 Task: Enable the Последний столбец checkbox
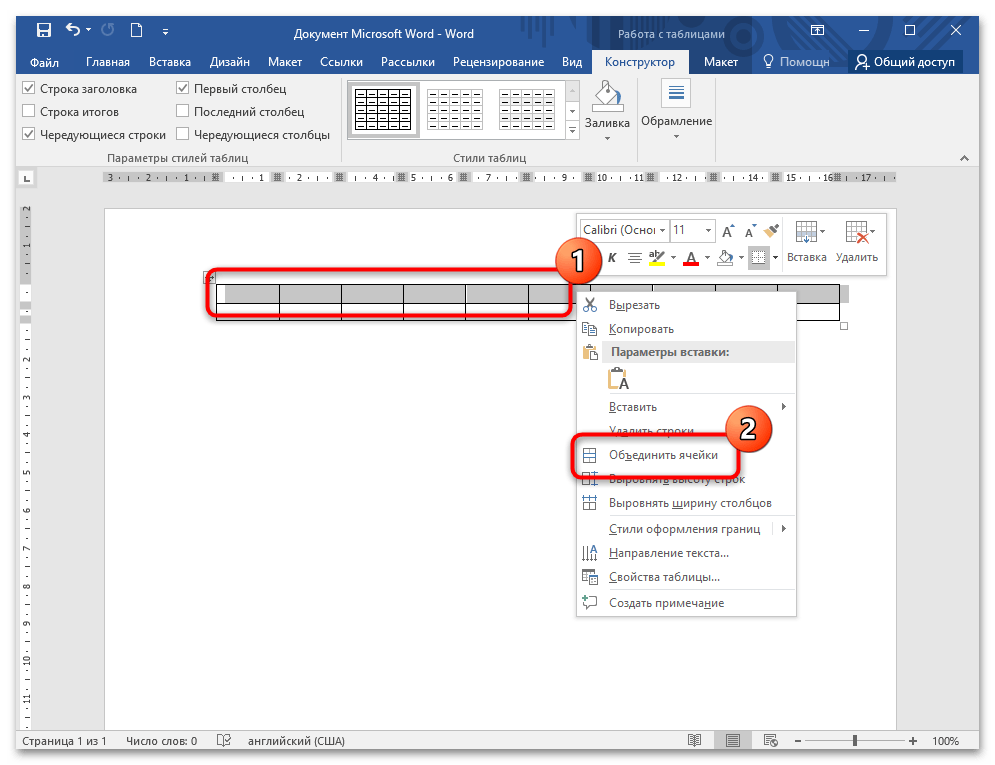point(182,111)
